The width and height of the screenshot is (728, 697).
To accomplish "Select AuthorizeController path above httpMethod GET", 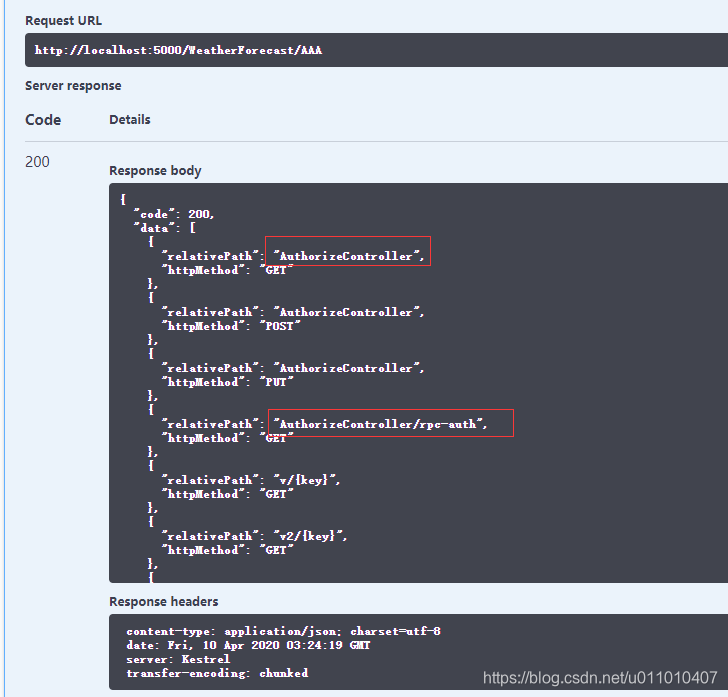I will point(348,256).
